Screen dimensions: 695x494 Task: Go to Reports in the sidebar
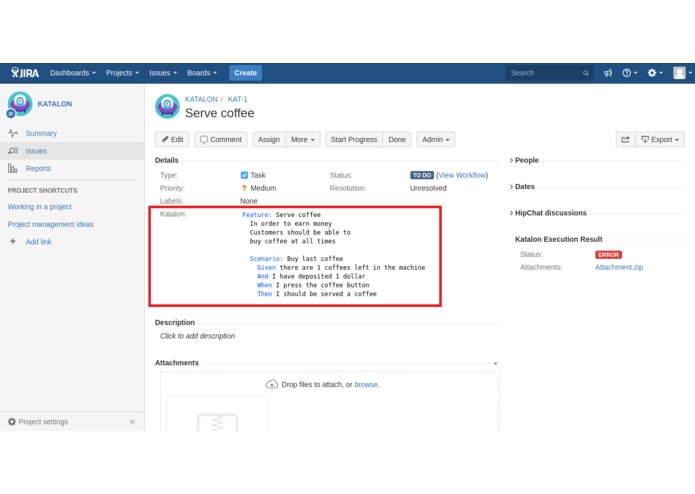coord(38,168)
